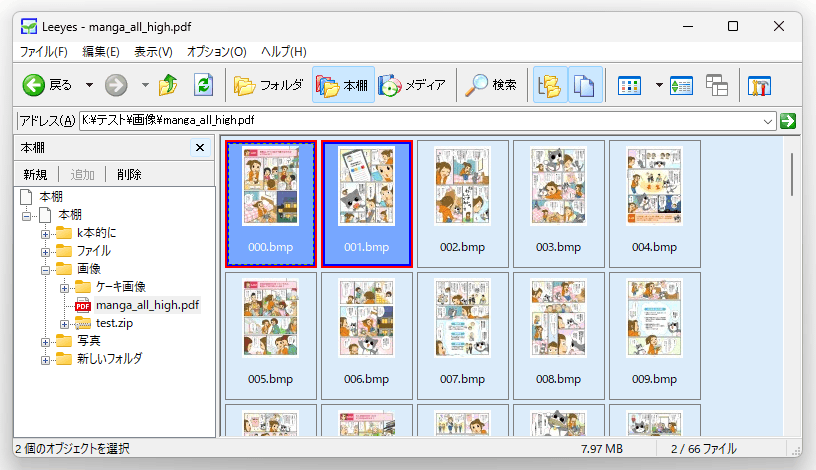The width and height of the screenshot is (816, 470).
Task: Open the ファイル(F) menu
Action: pos(44,52)
